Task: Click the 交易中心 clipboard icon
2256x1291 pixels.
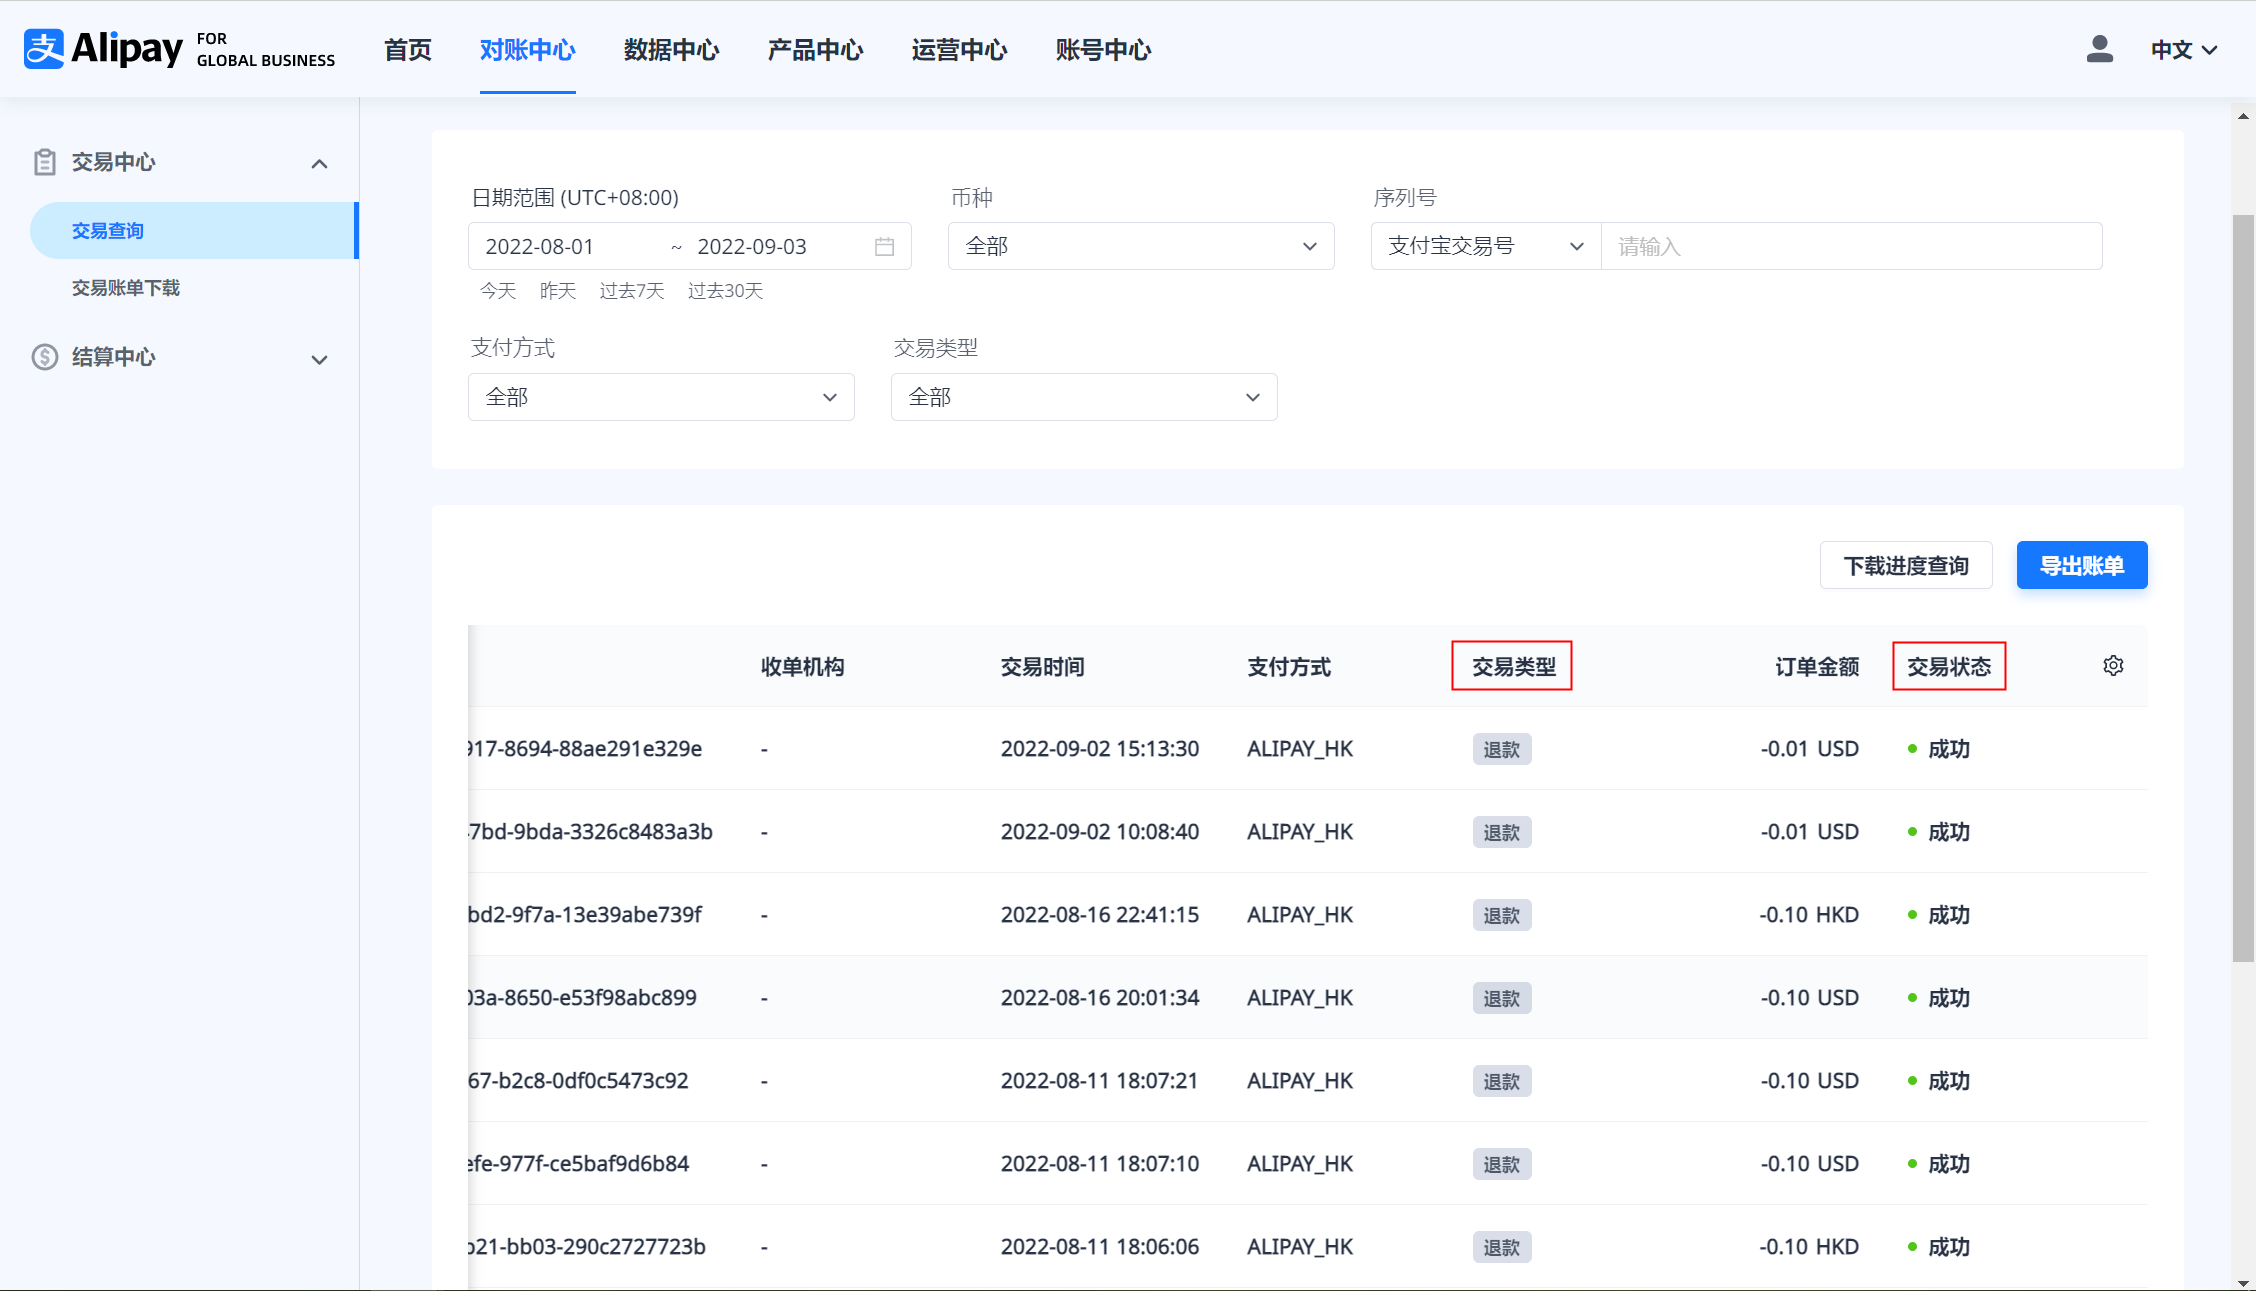Action: click(44, 162)
